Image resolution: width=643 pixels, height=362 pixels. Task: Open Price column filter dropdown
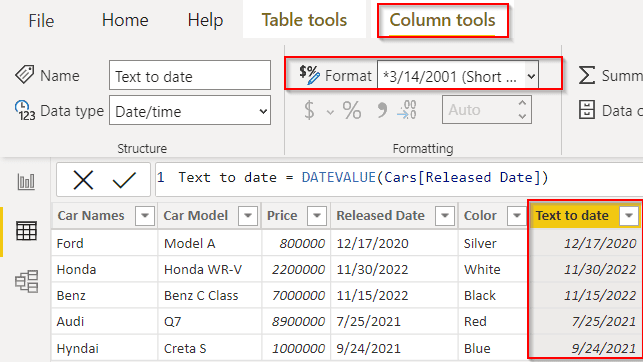[x=317, y=215]
